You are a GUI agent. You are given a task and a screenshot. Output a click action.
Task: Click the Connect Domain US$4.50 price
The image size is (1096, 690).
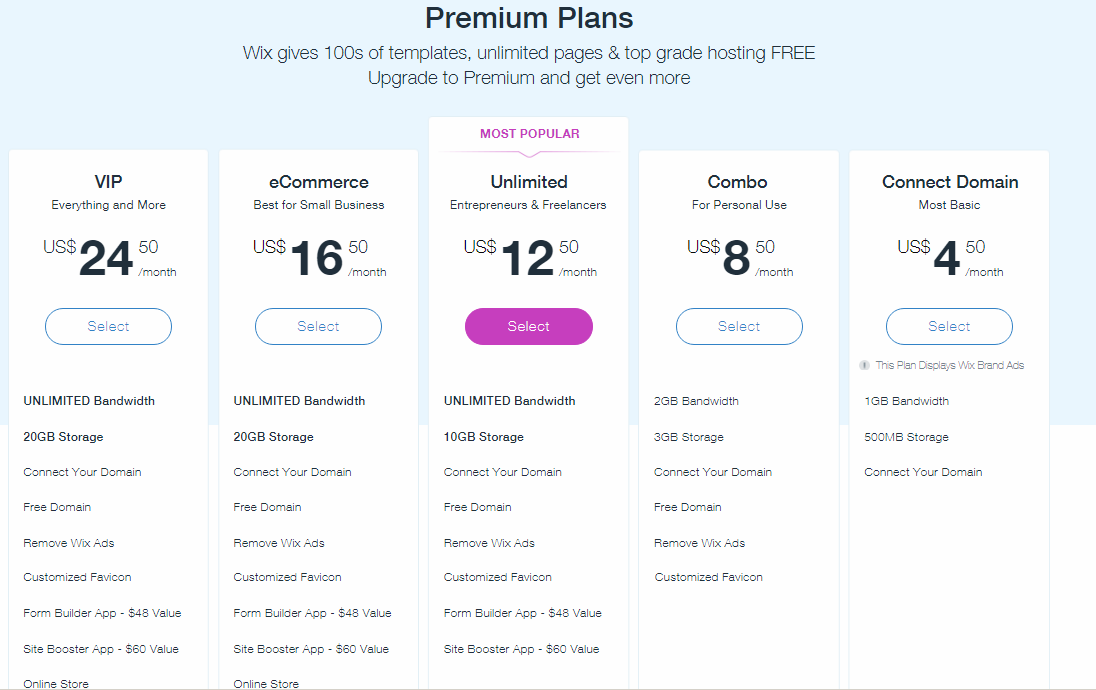pos(950,257)
